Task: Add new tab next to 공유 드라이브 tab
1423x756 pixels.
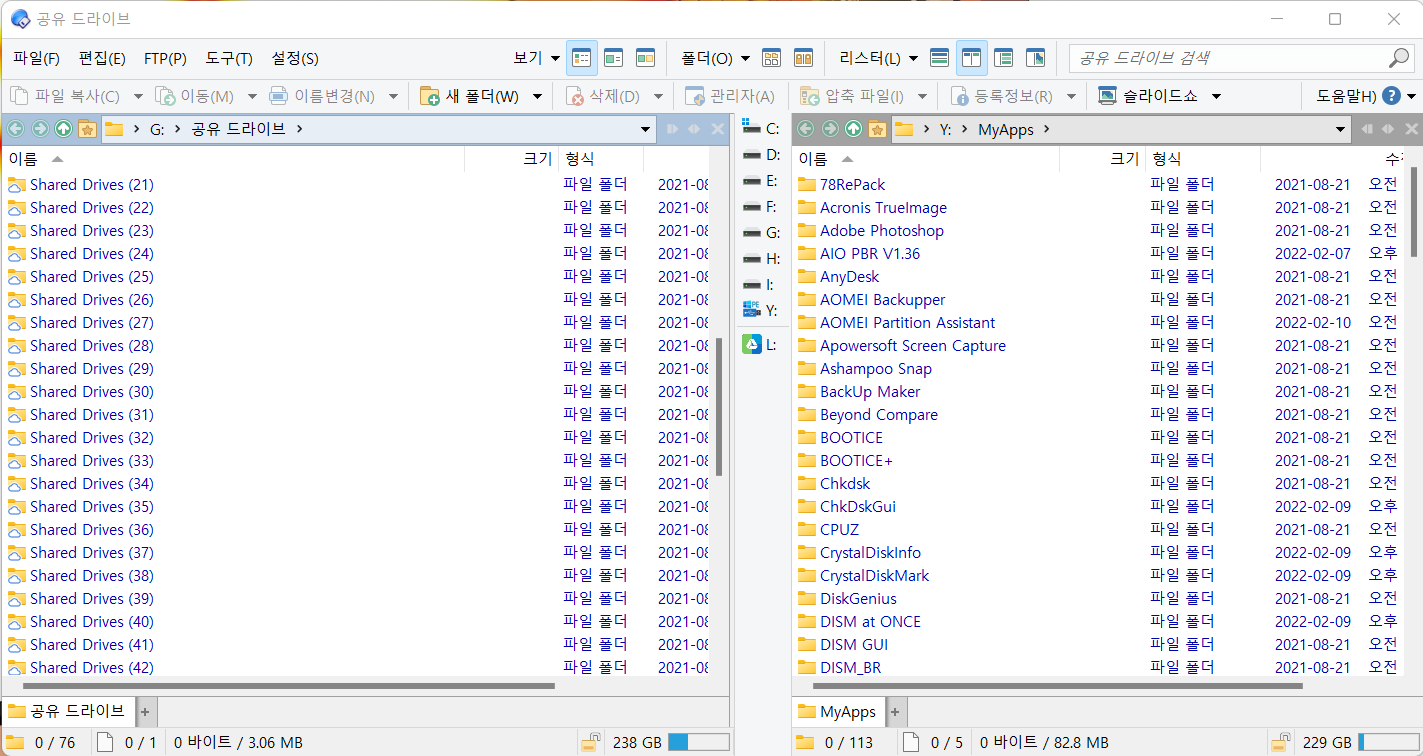Action: click(144, 712)
